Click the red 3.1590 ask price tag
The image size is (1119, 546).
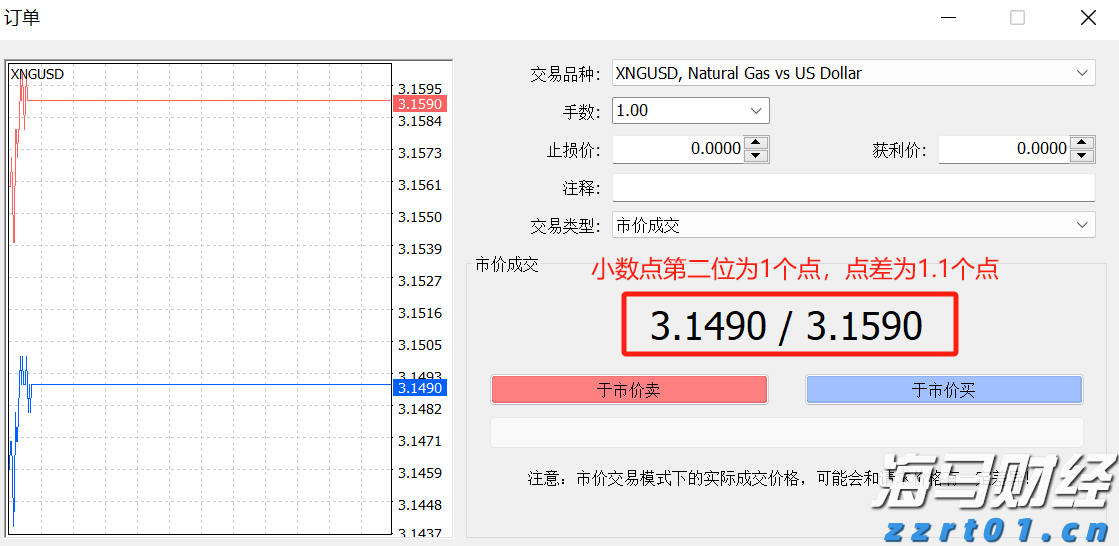tap(419, 104)
